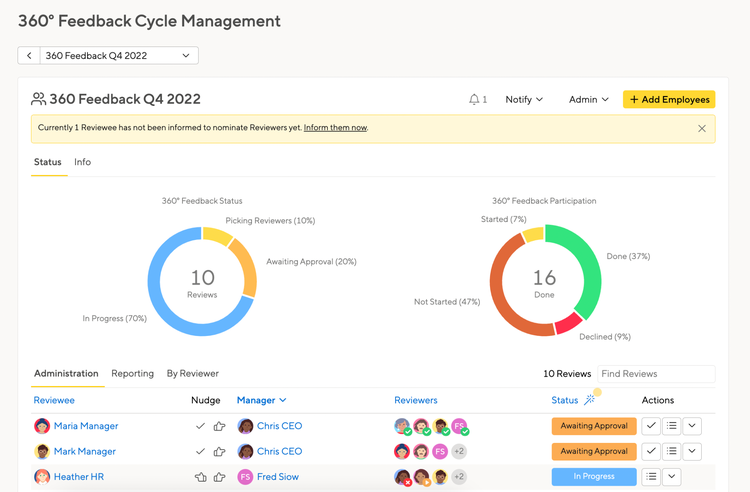Click the +2 reviewers badge for Mark Manager
This screenshot has height=492, width=750.
coord(459,451)
